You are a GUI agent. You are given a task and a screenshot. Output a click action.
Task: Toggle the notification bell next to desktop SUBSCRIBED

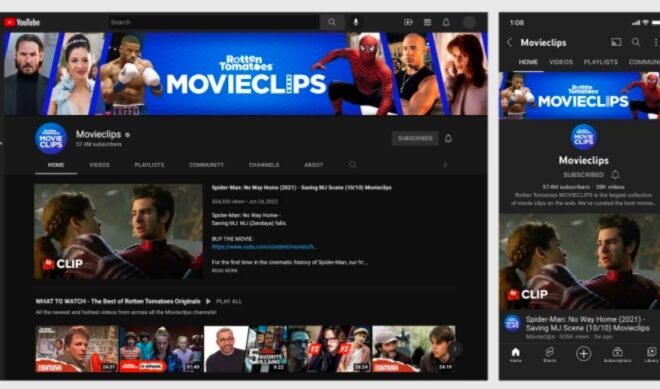pos(448,138)
